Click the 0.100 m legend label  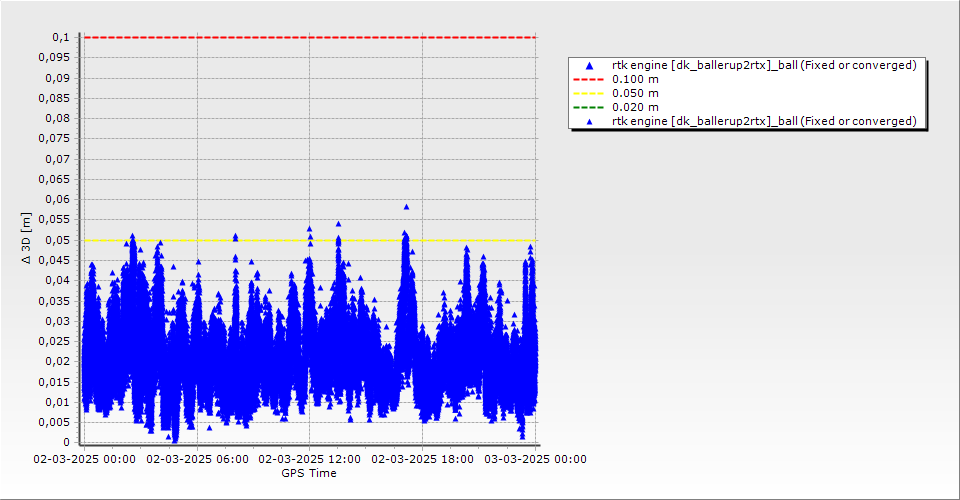(636, 79)
